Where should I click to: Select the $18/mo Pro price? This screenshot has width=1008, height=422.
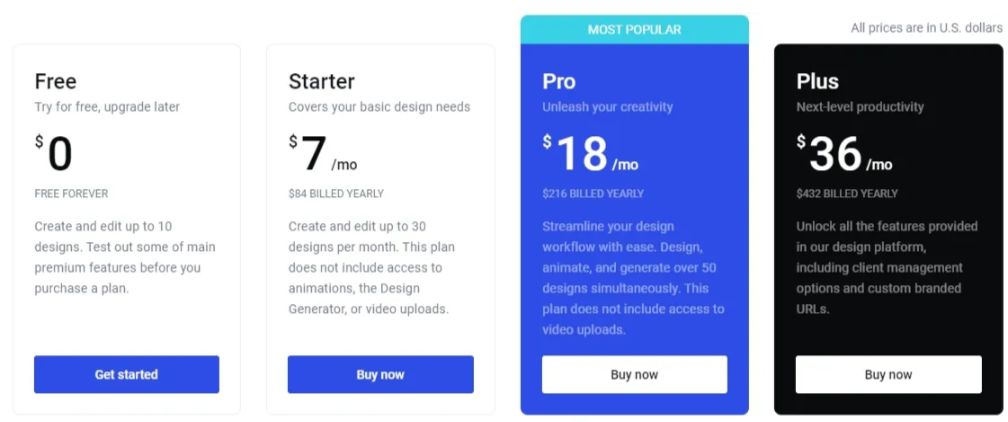click(590, 154)
